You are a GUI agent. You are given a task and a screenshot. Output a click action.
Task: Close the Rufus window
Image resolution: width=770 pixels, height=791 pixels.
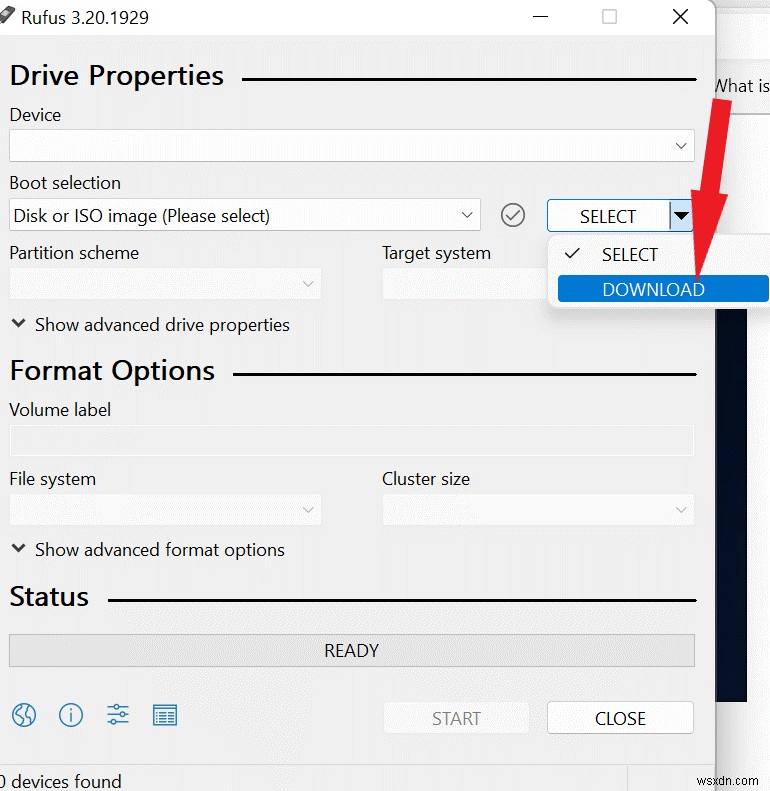click(680, 17)
